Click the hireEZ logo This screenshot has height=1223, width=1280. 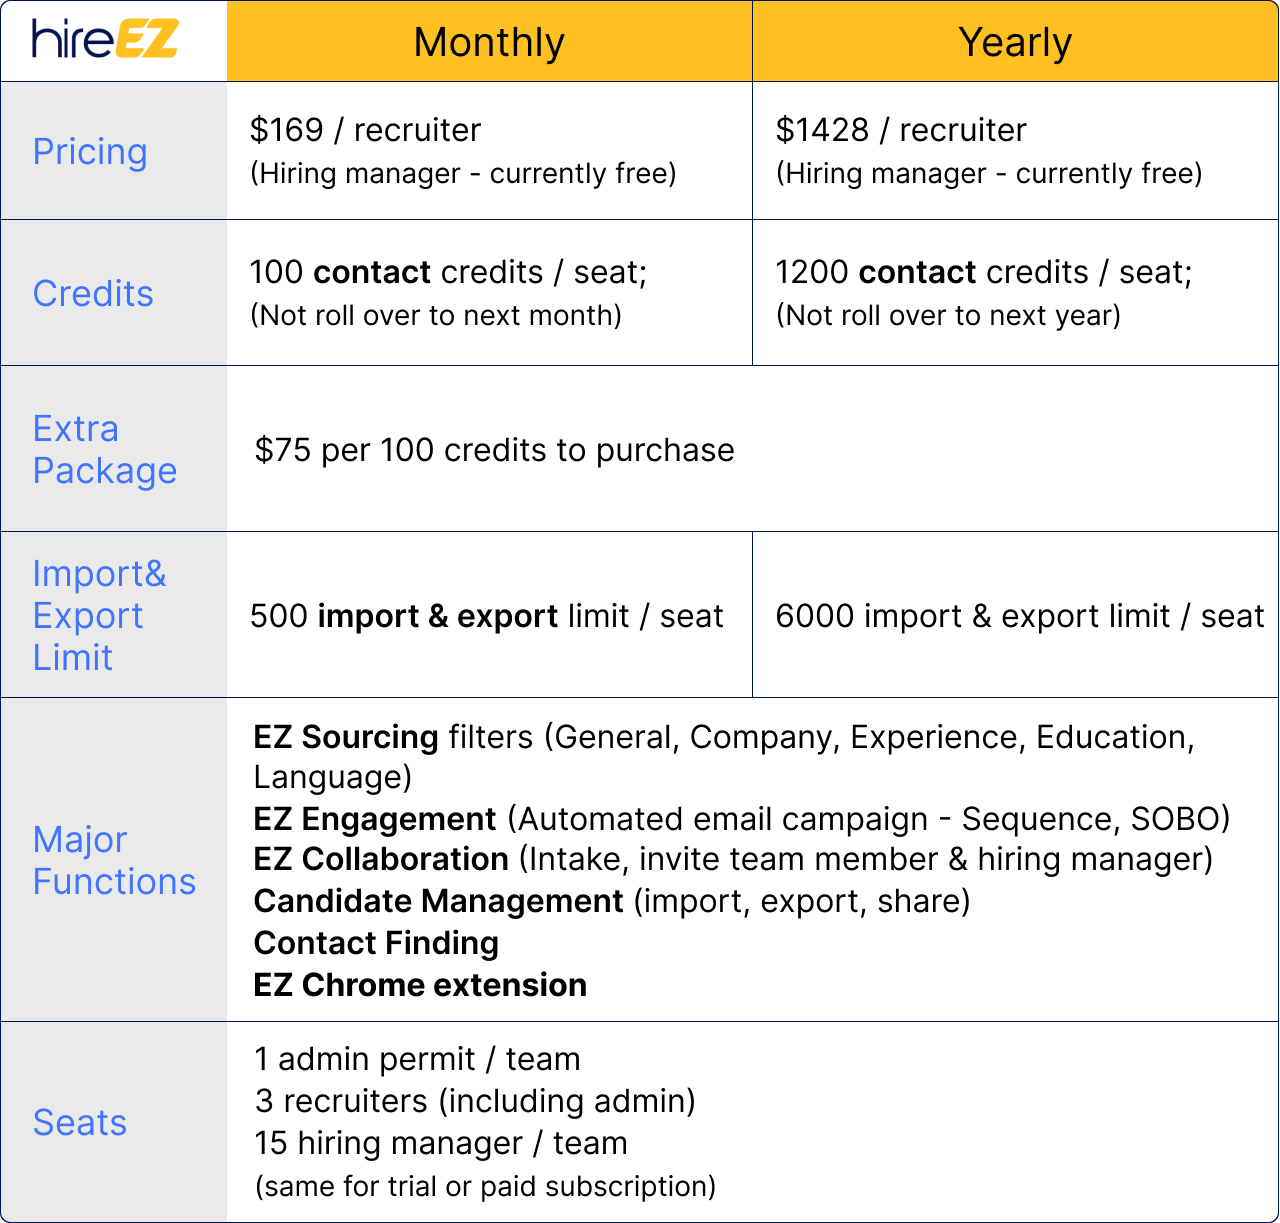tap(105, 40)
